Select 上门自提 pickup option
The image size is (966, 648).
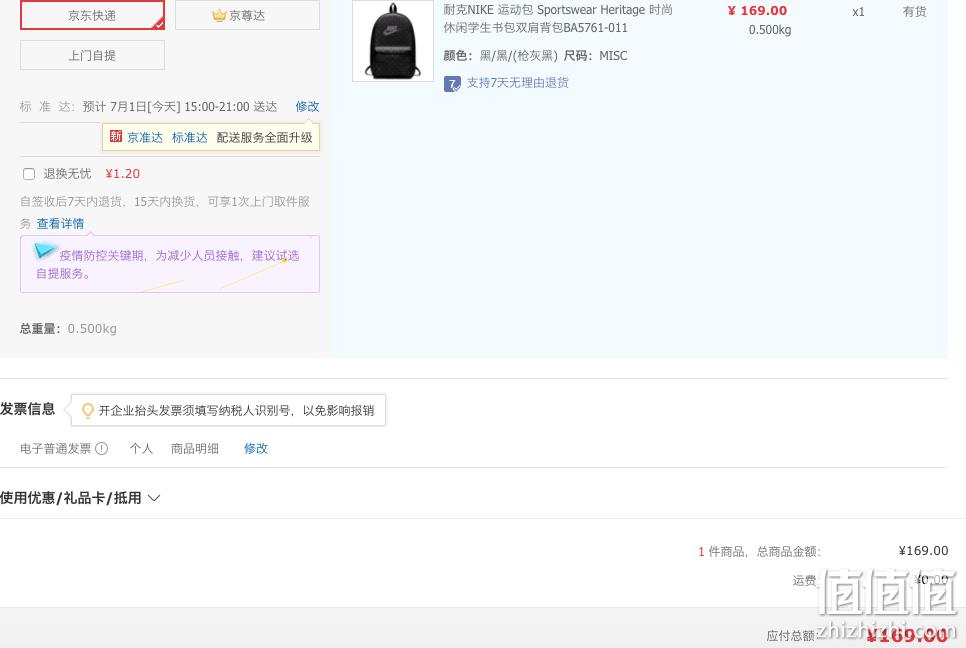[x=92, y=55]
